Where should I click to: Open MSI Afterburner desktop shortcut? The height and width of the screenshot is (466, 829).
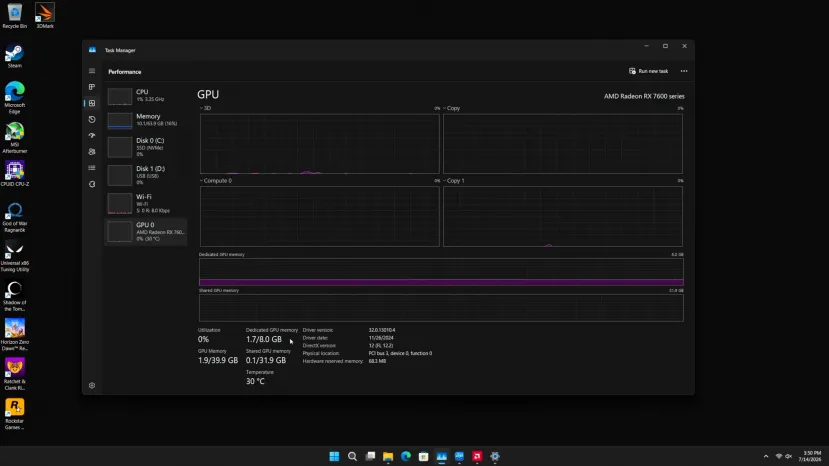(14, 138)
